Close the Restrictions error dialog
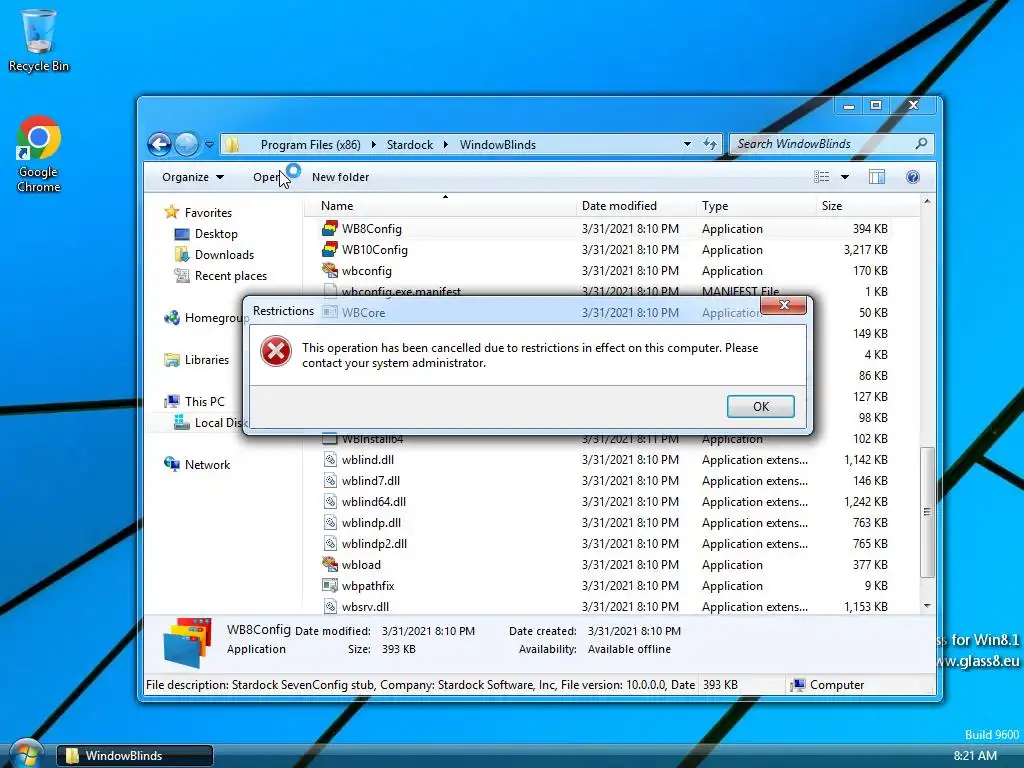1024x768 pixels. [x=784, y=305]
